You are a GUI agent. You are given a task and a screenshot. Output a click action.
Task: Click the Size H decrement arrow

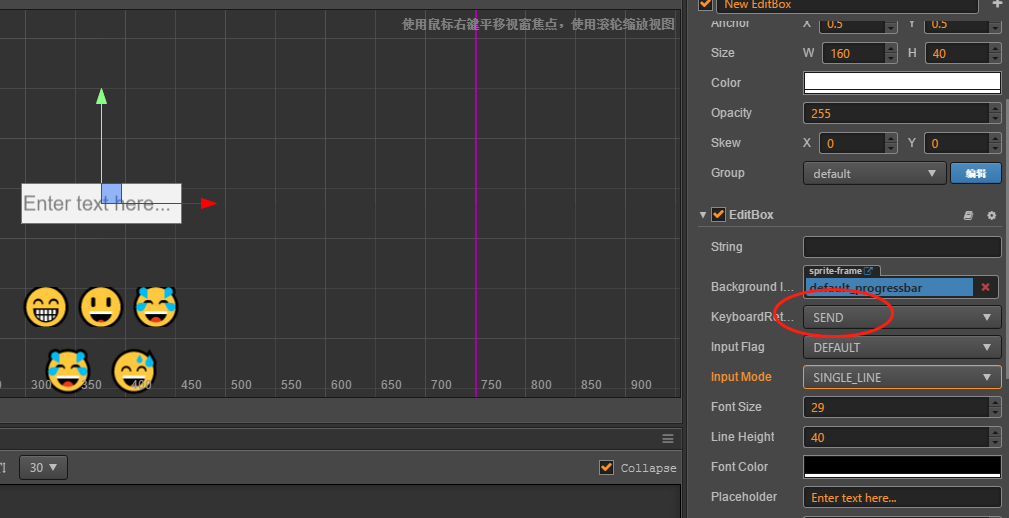(x=995, y=59)
